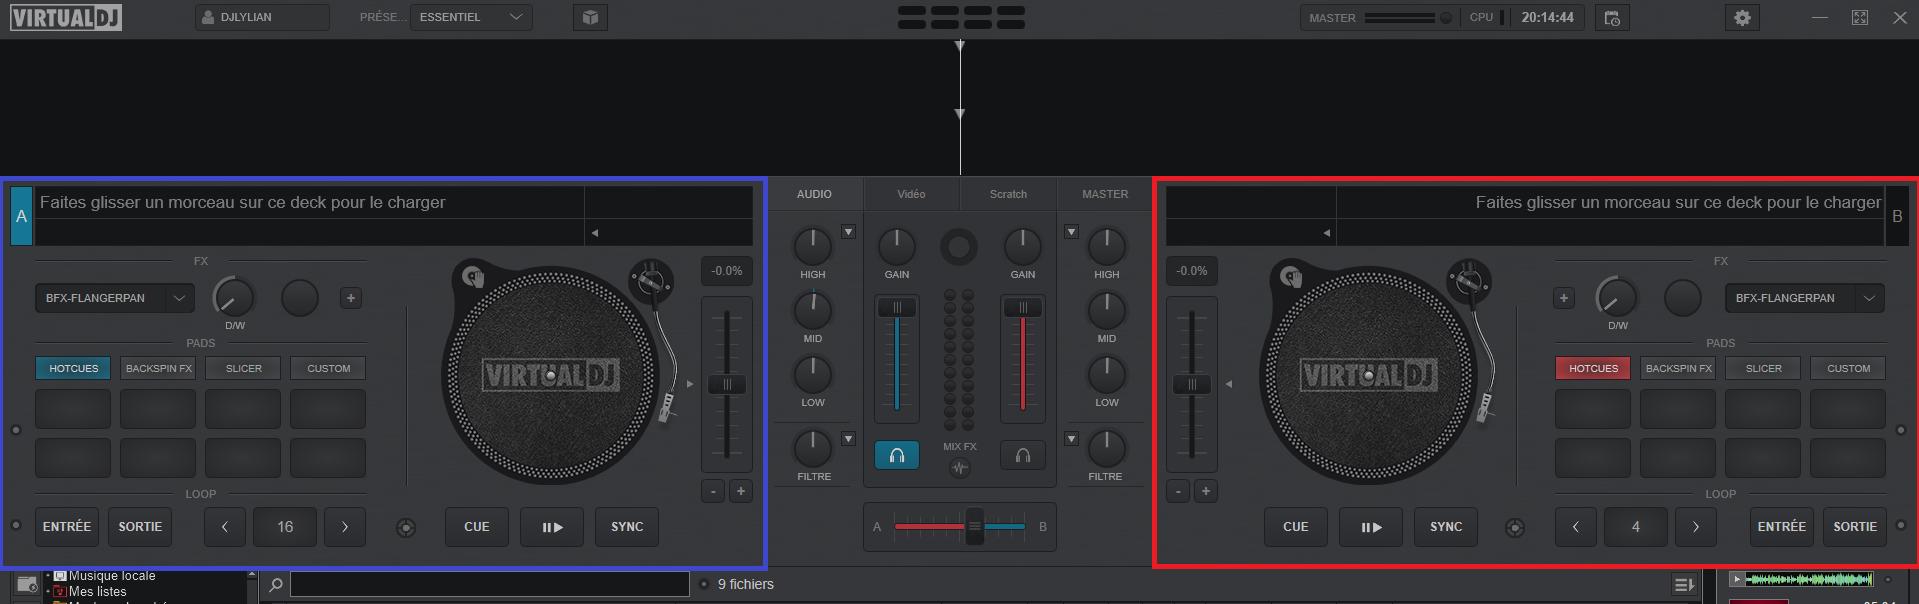Open the sidelist panel icon at bottom right
The height and width of the screenshot is (604, 1919).
(x=1684, y=585)
